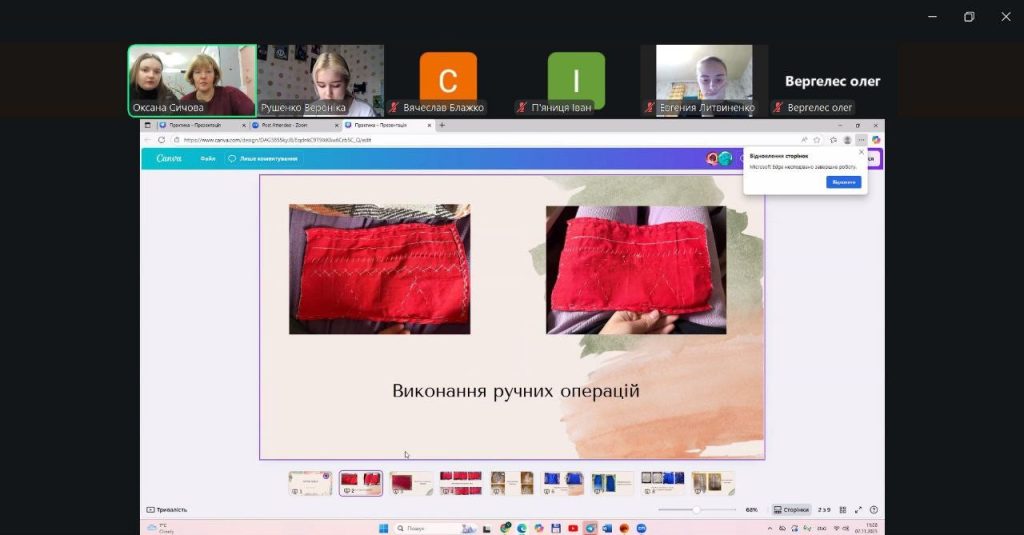The image size is (1024, 535).
Task: Open grid view of slides
Action: click(842, 510)
